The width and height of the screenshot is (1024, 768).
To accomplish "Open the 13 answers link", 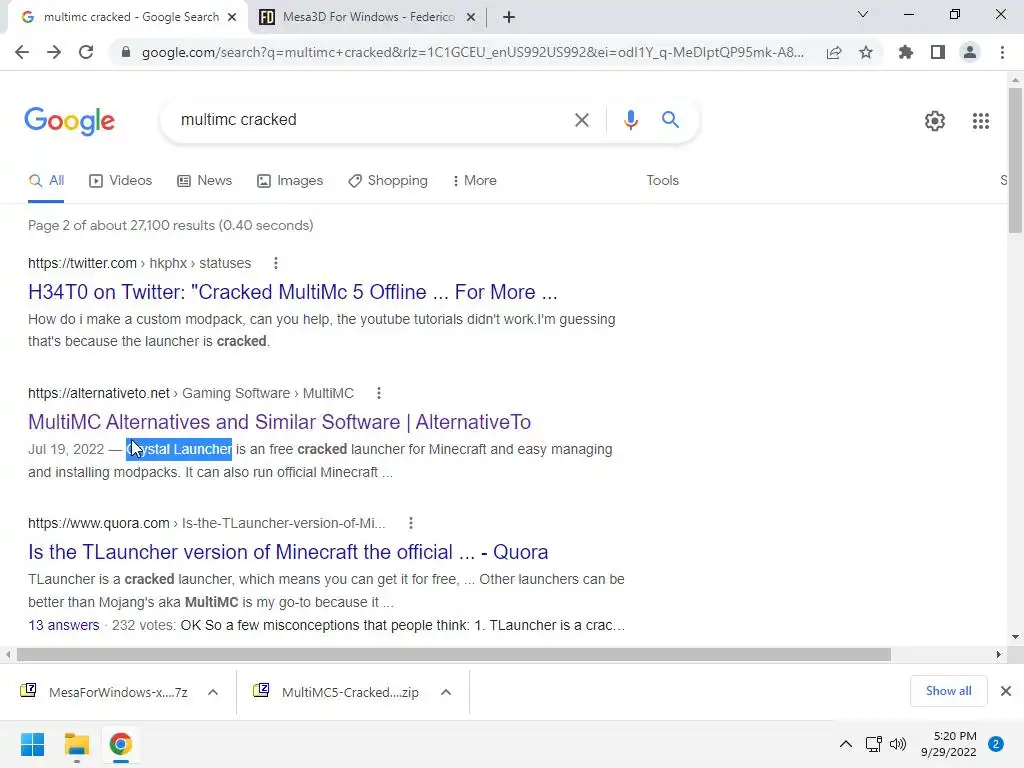I will (x=63, y=626).
